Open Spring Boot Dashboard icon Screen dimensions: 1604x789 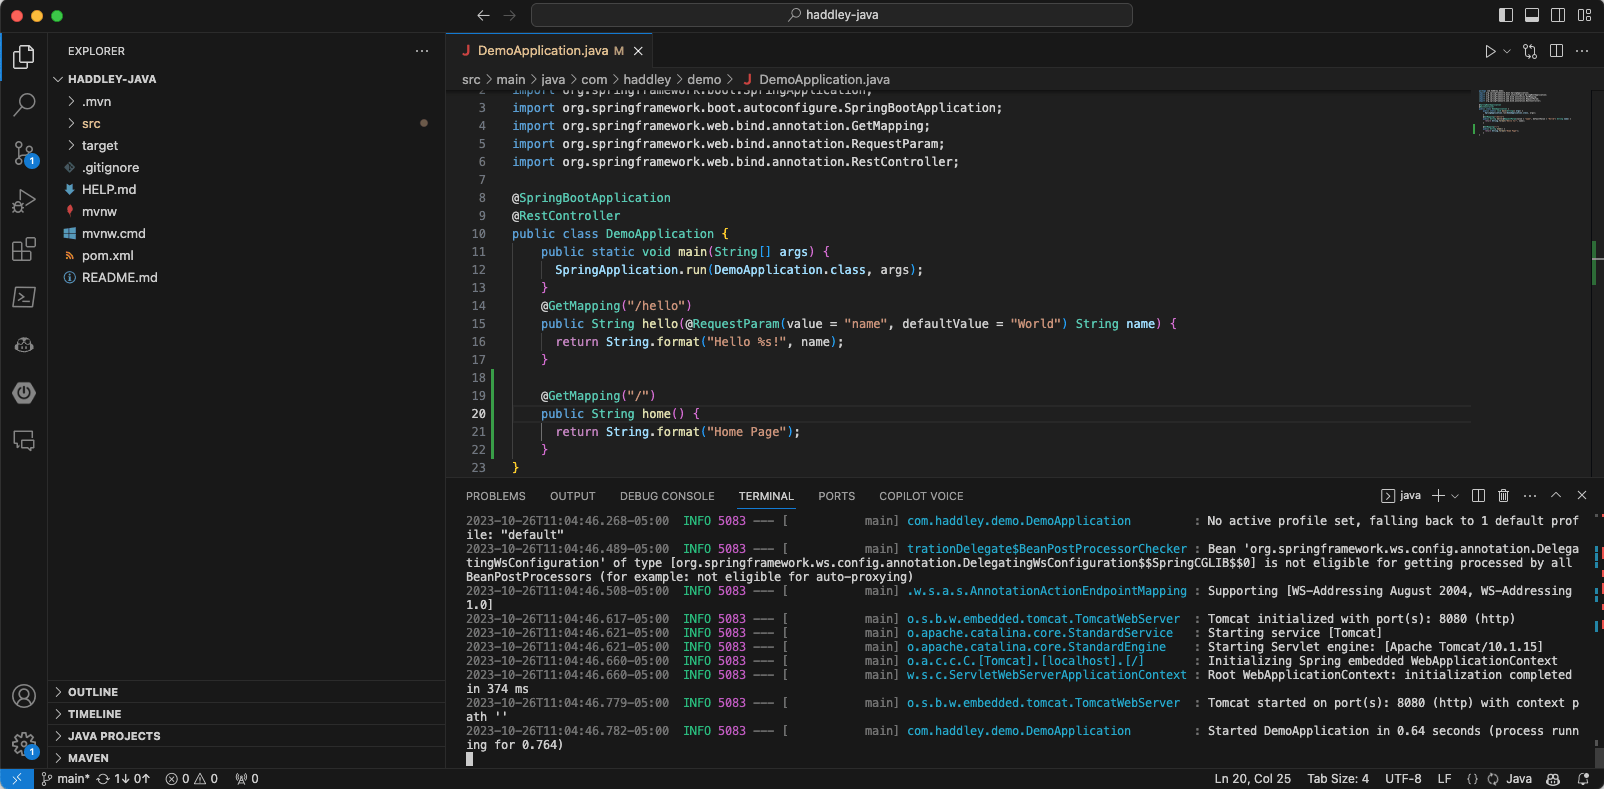point(24,393)
